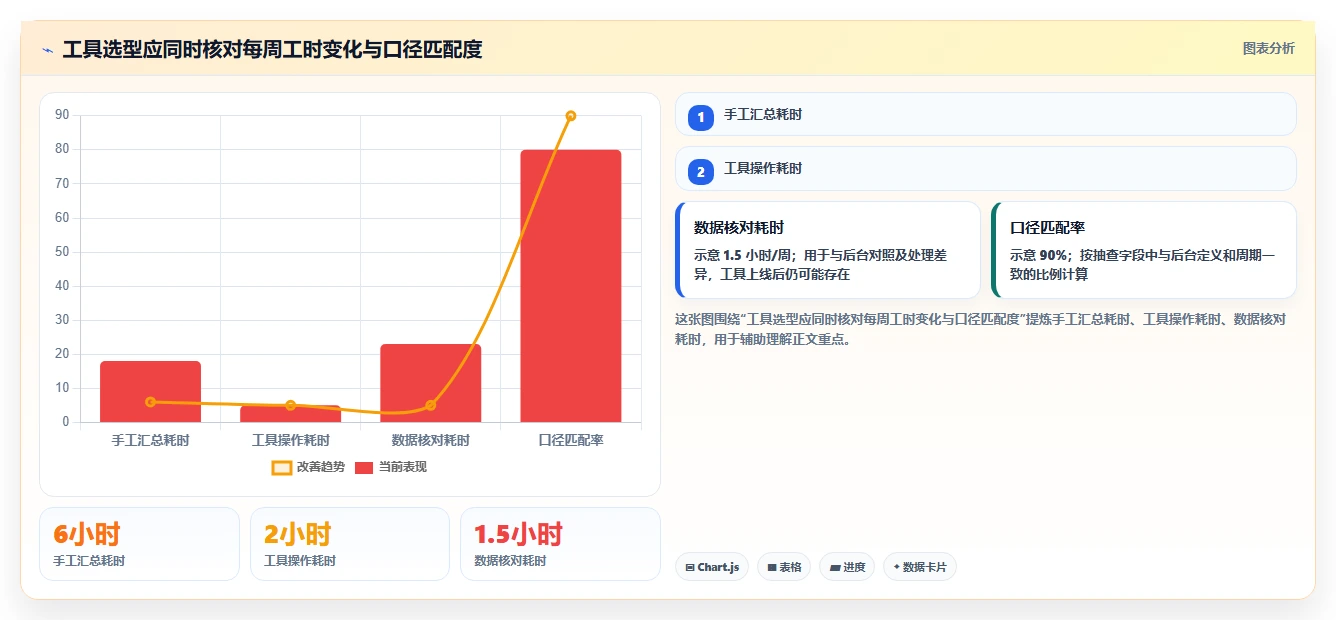The height and width of the screenshot is (620, 1336).
Task: Click the icon inside the Chart.js chip
Action: 690,568
